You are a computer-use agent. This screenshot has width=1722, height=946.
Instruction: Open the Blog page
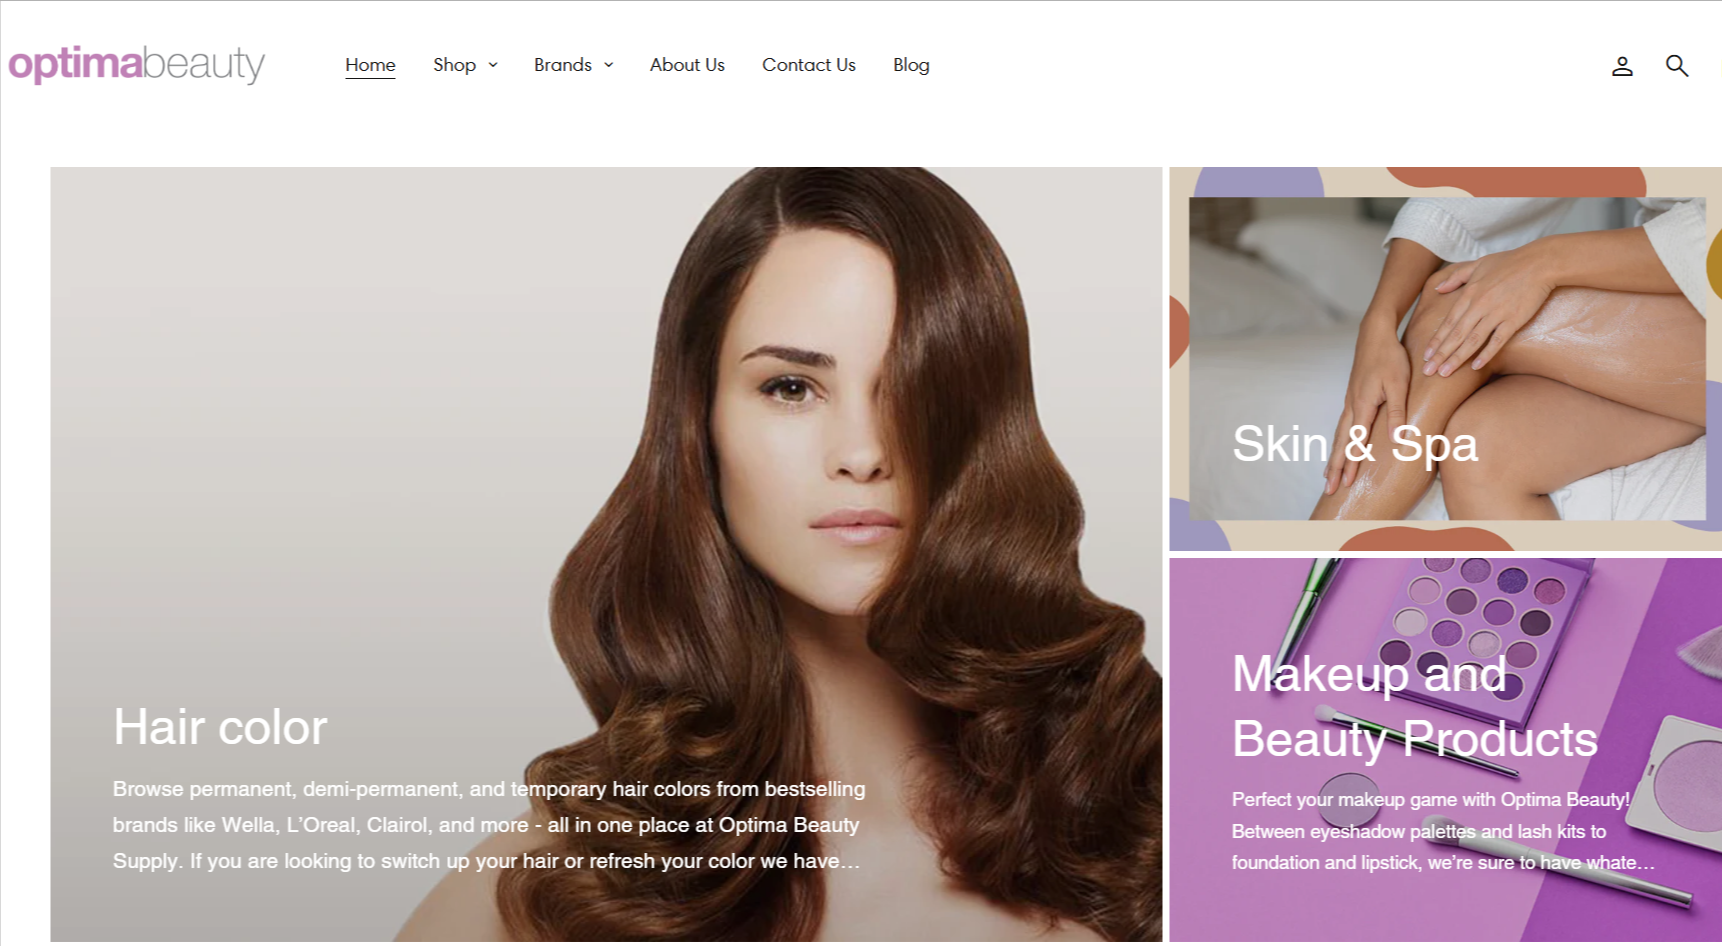coord(911,65)
